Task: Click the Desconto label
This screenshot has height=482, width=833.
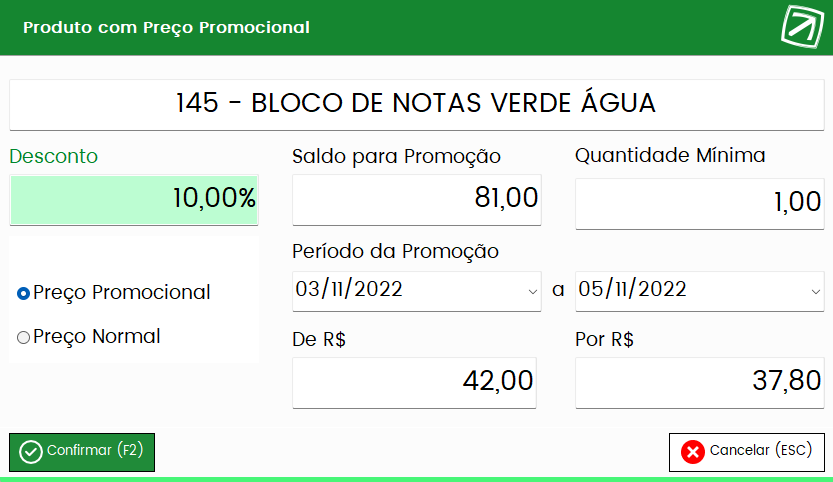Action: pyautogui.click(x=54, y=156)
